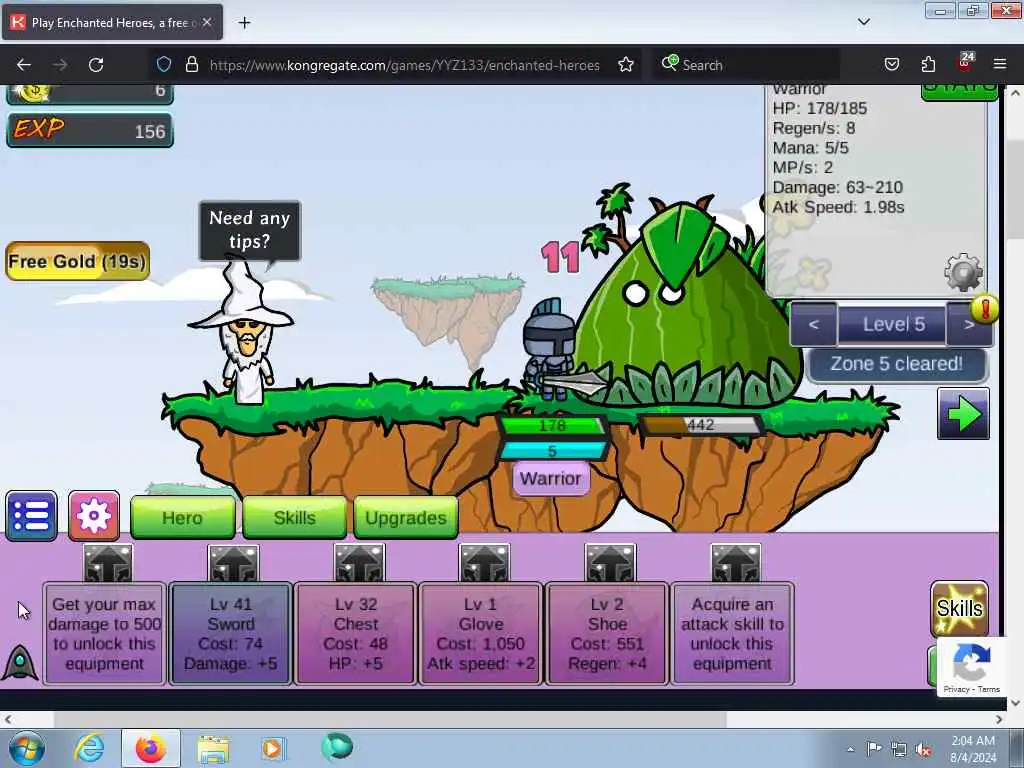Click upgrade arrow above Sword card

pyautogui.click(x=233, y=564)
